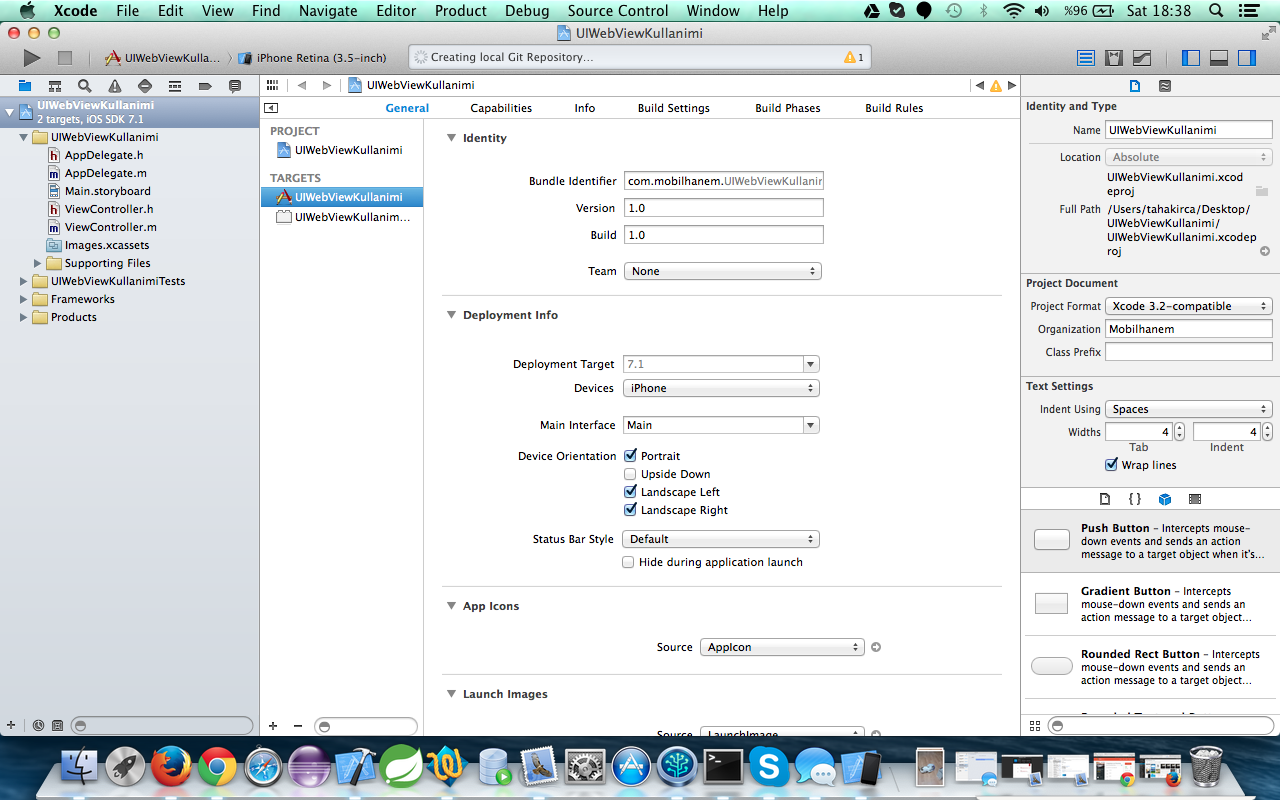This screenshot has width=1280, height=800.
Task: Enable the Upside Down orientation checkbox
Action: pos(630,474)
